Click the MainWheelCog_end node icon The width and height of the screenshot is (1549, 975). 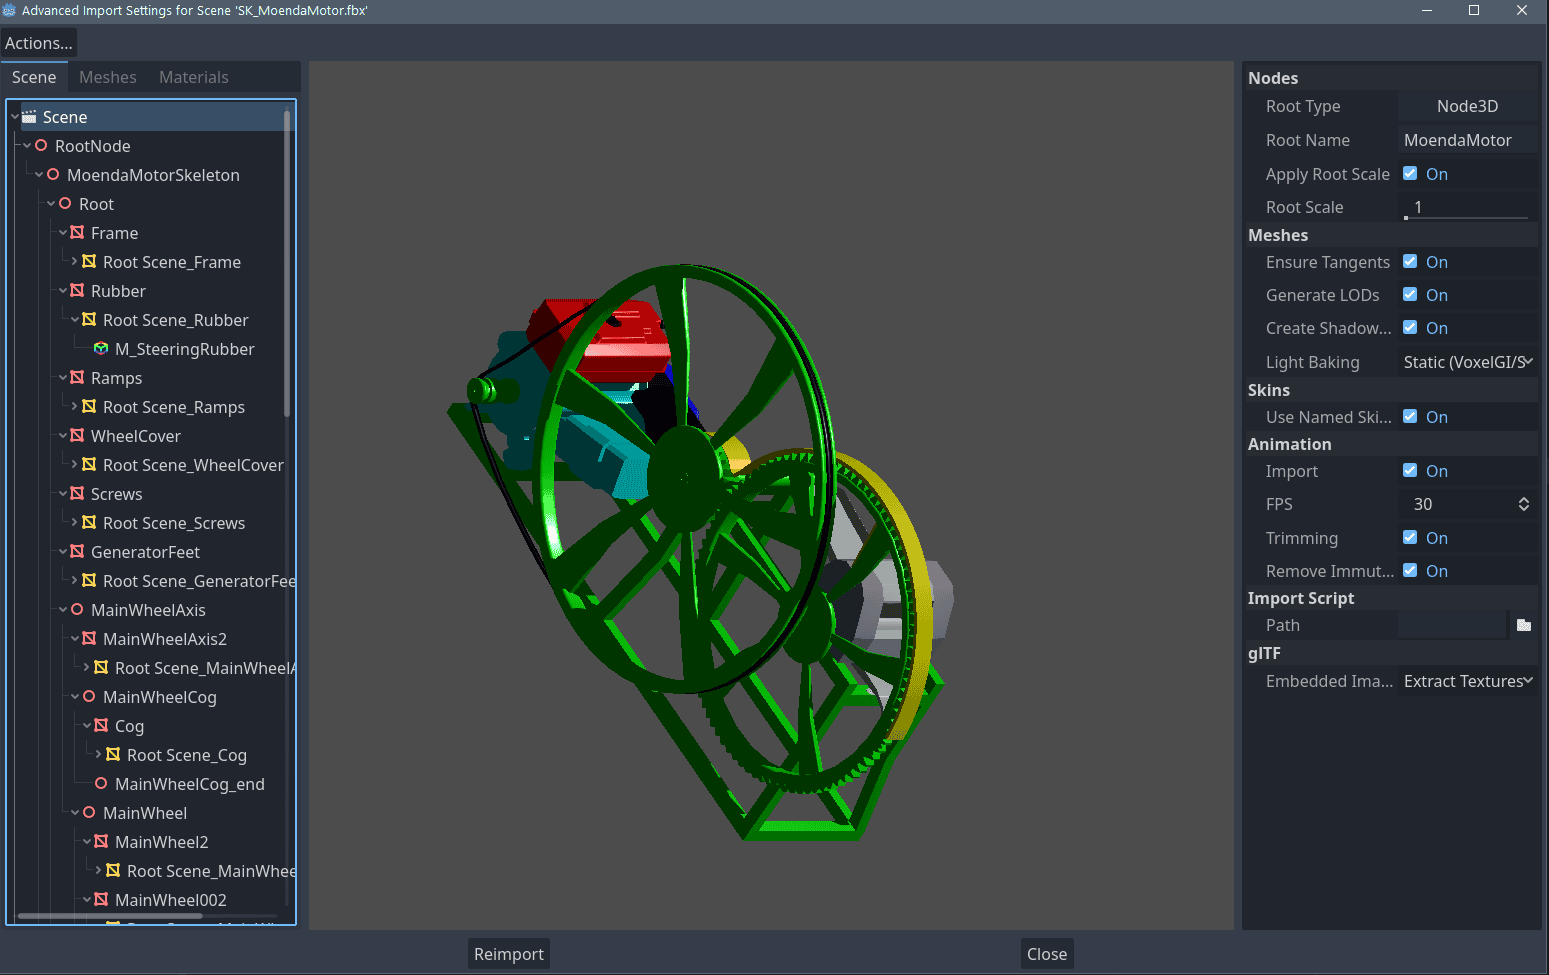tap(101, 784)
